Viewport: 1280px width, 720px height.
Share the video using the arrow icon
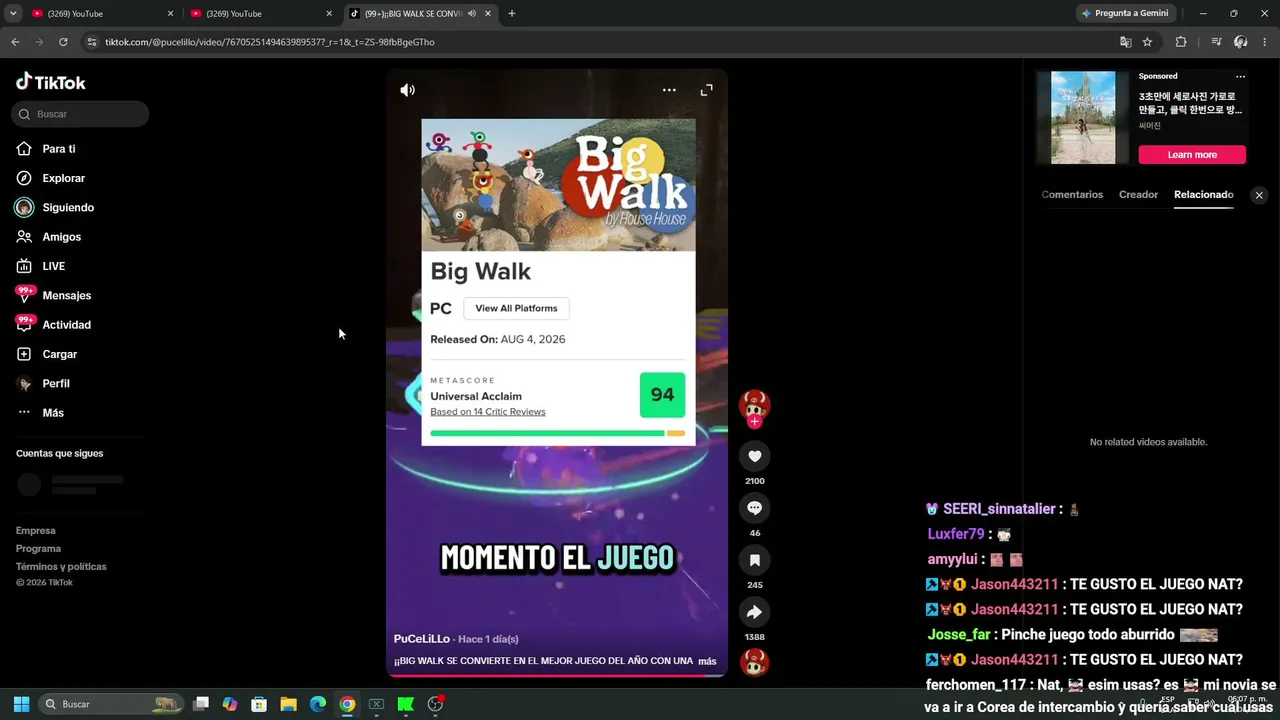754,612
